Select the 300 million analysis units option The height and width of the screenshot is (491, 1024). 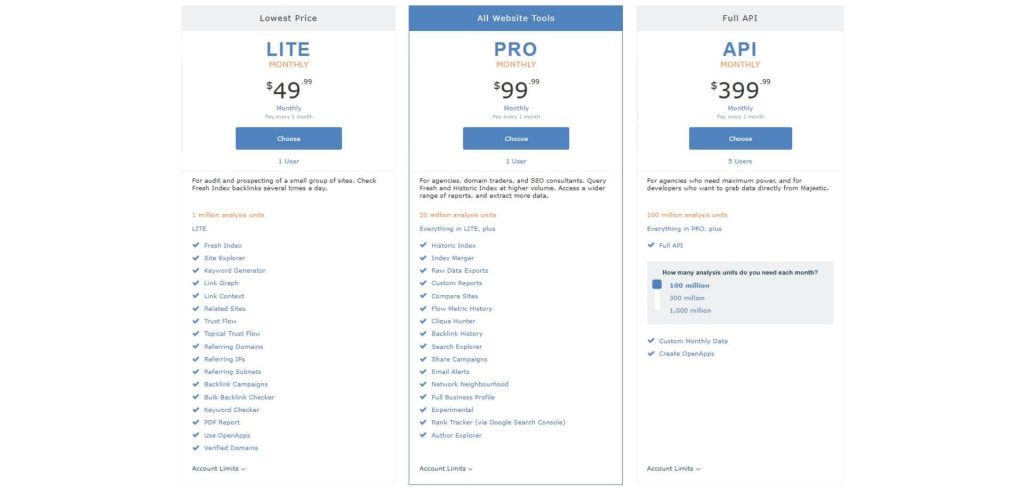coord(688,298)
